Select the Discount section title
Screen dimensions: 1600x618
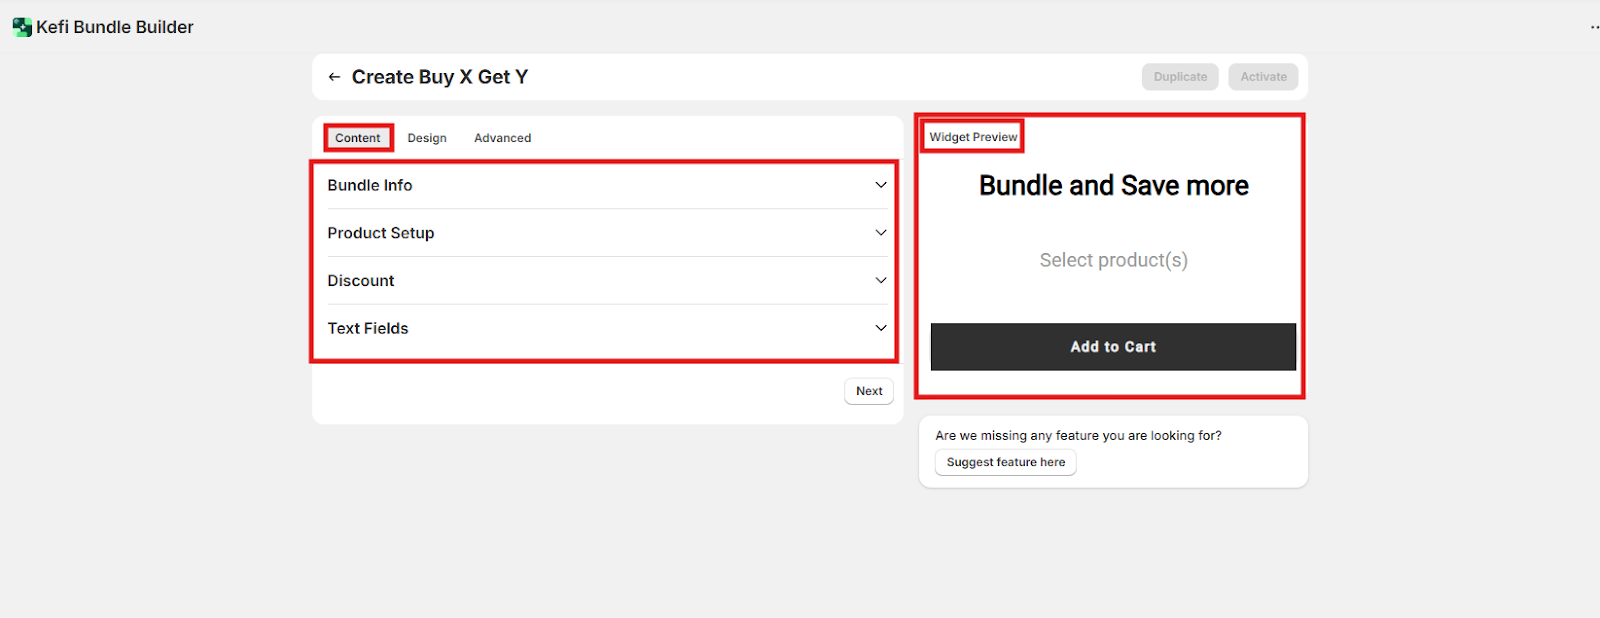(361, 281)
